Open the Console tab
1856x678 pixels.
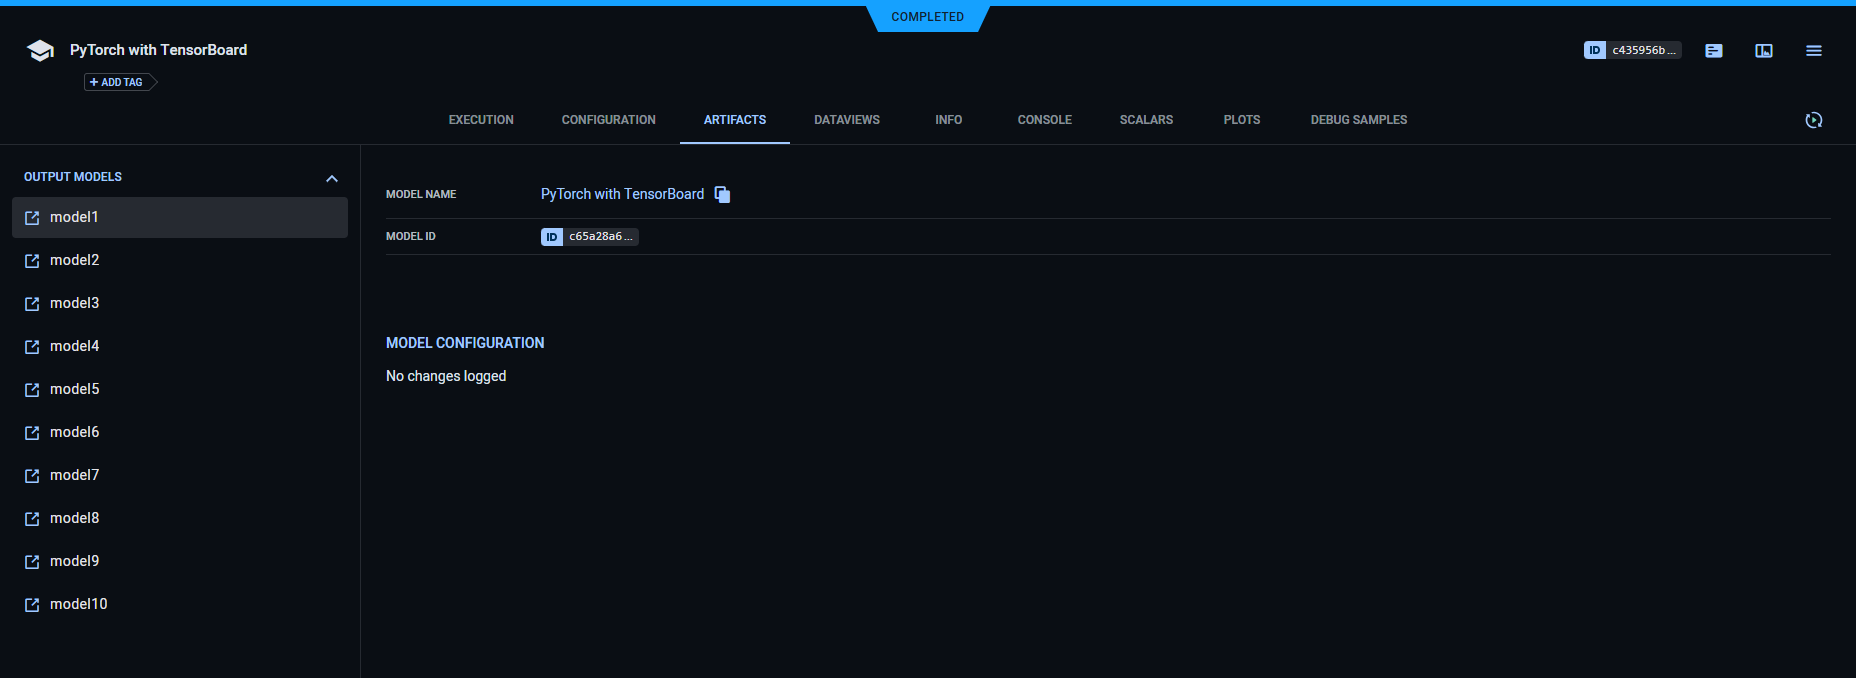click(1044, 120)
